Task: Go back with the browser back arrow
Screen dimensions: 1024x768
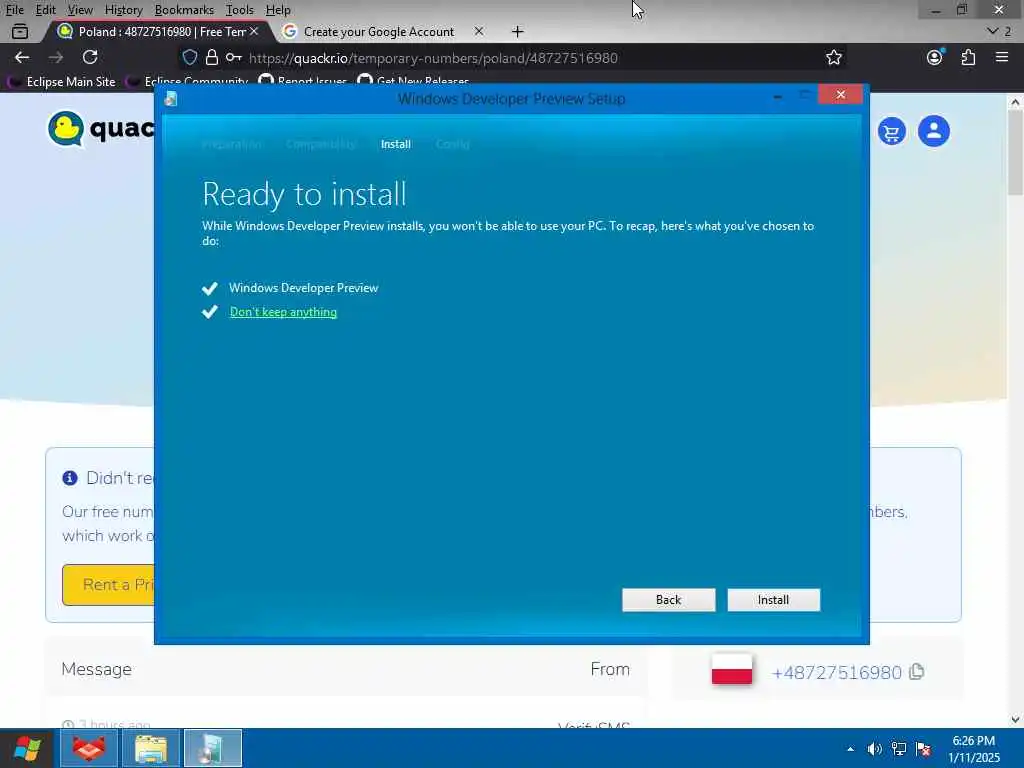Action: (x=22, y=57)
